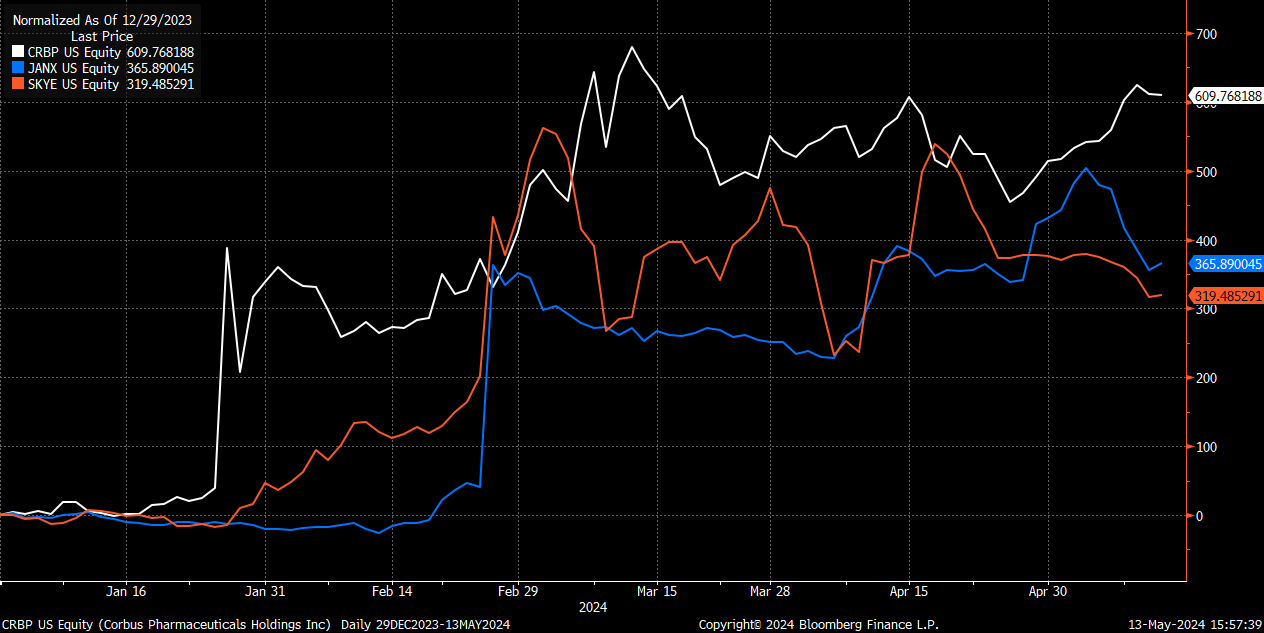Image resolution: width=1264 pixels, height=633 pixels.
Task: Click the Mar 28 date axis label
Action: (x=769, y=591)
